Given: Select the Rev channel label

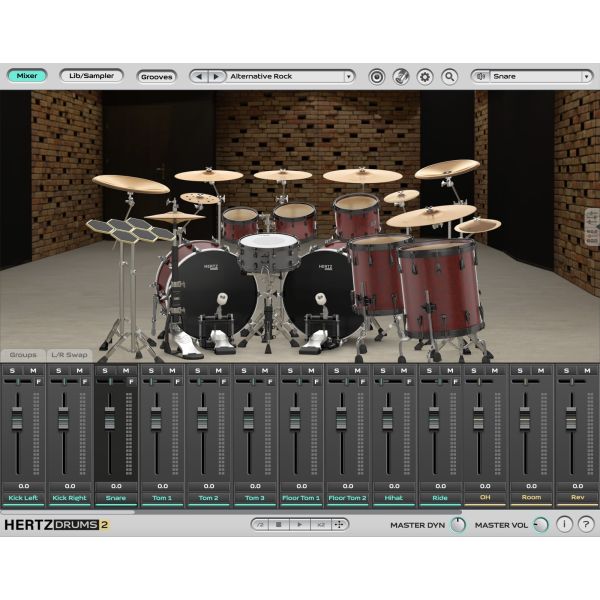Looking at the screenshot, I should [577, 497].
